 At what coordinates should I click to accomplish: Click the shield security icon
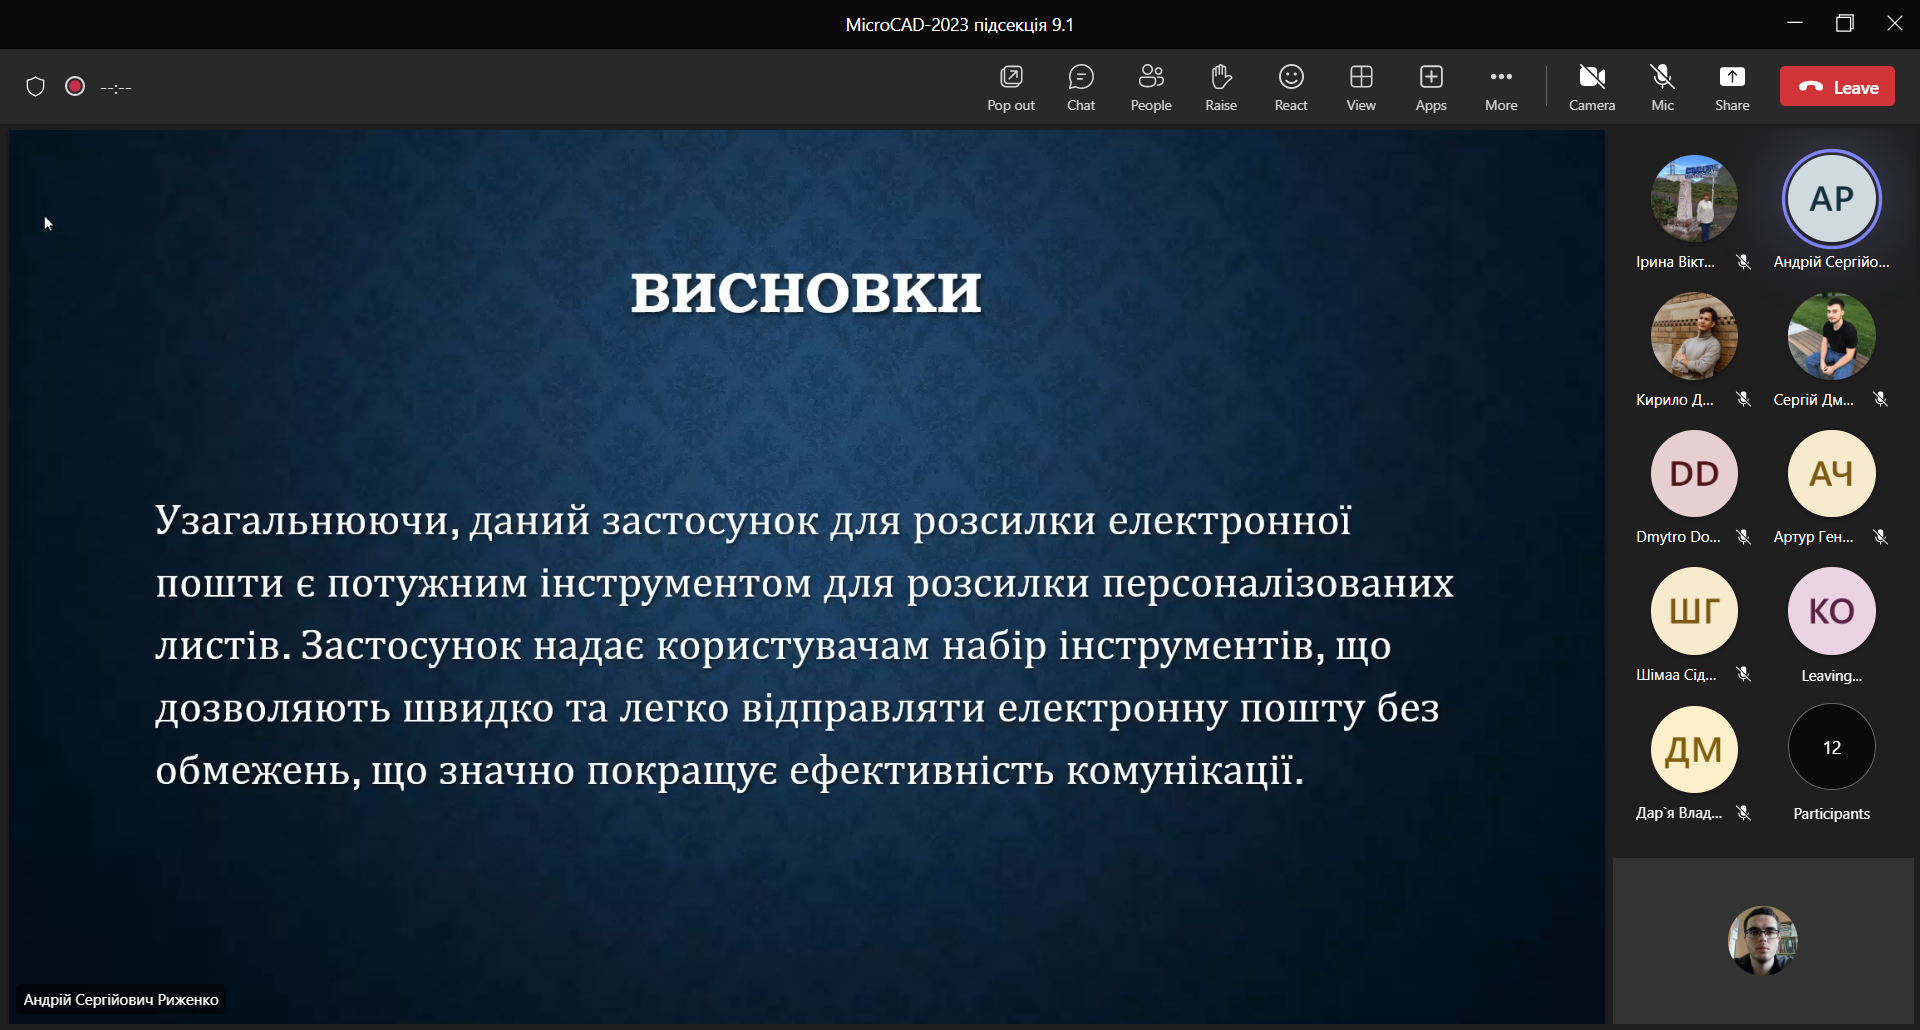[36, 87]
